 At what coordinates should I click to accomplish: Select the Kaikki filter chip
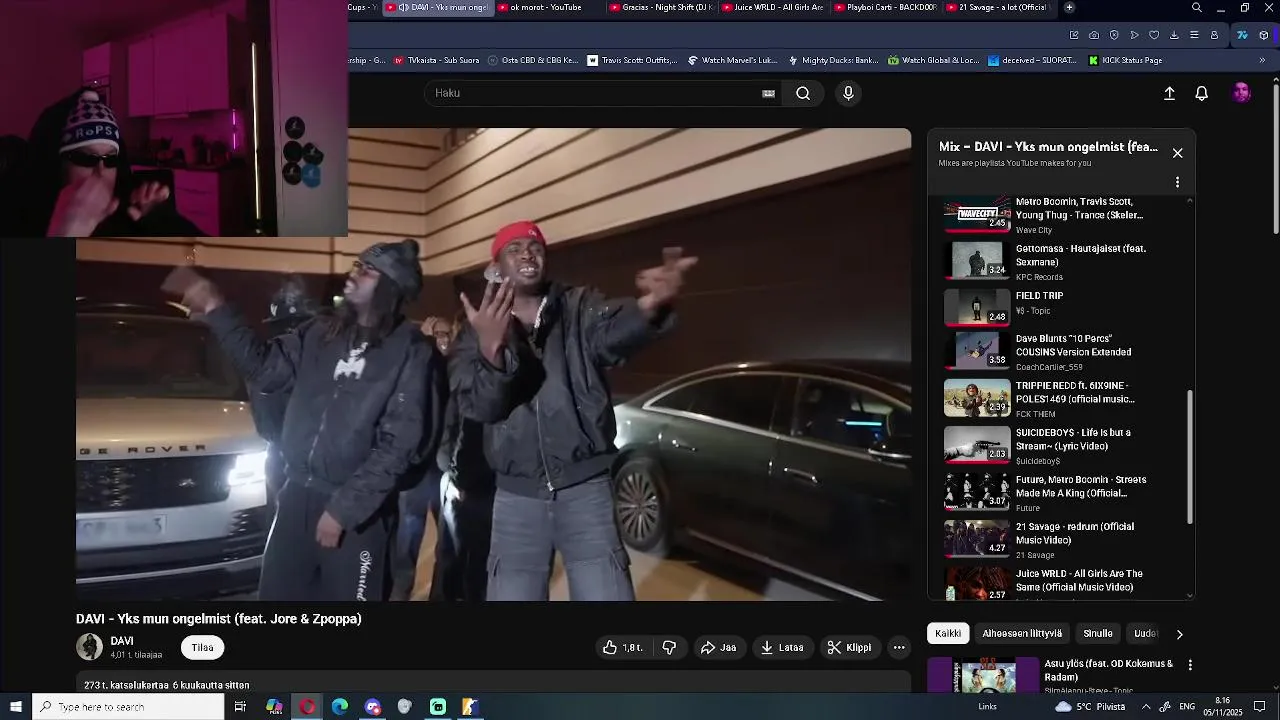948,633
